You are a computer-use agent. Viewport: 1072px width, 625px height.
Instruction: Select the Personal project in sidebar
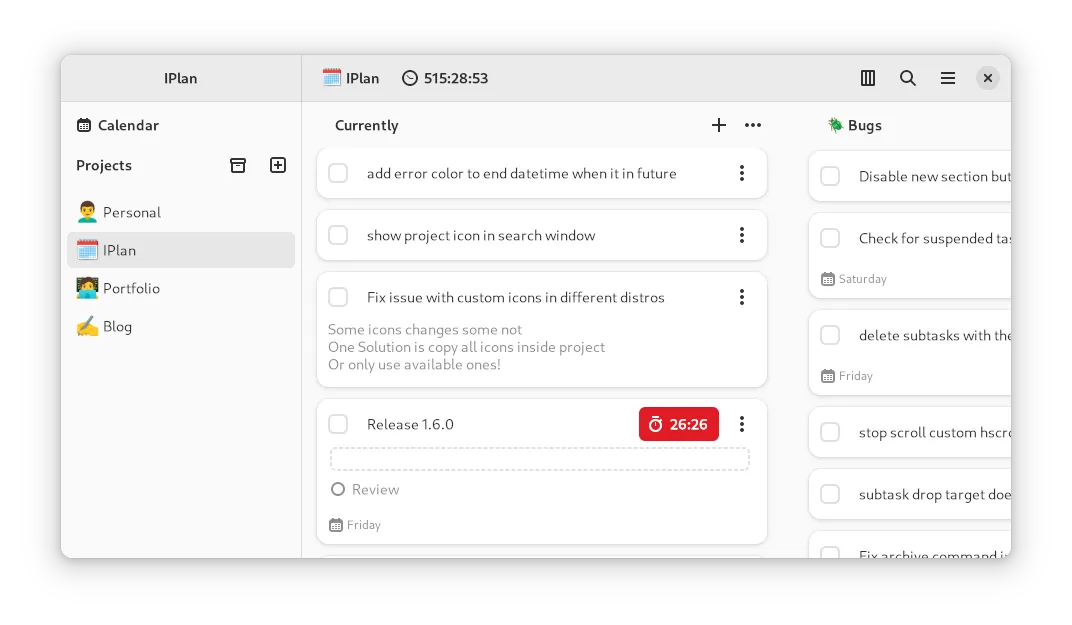131,212
